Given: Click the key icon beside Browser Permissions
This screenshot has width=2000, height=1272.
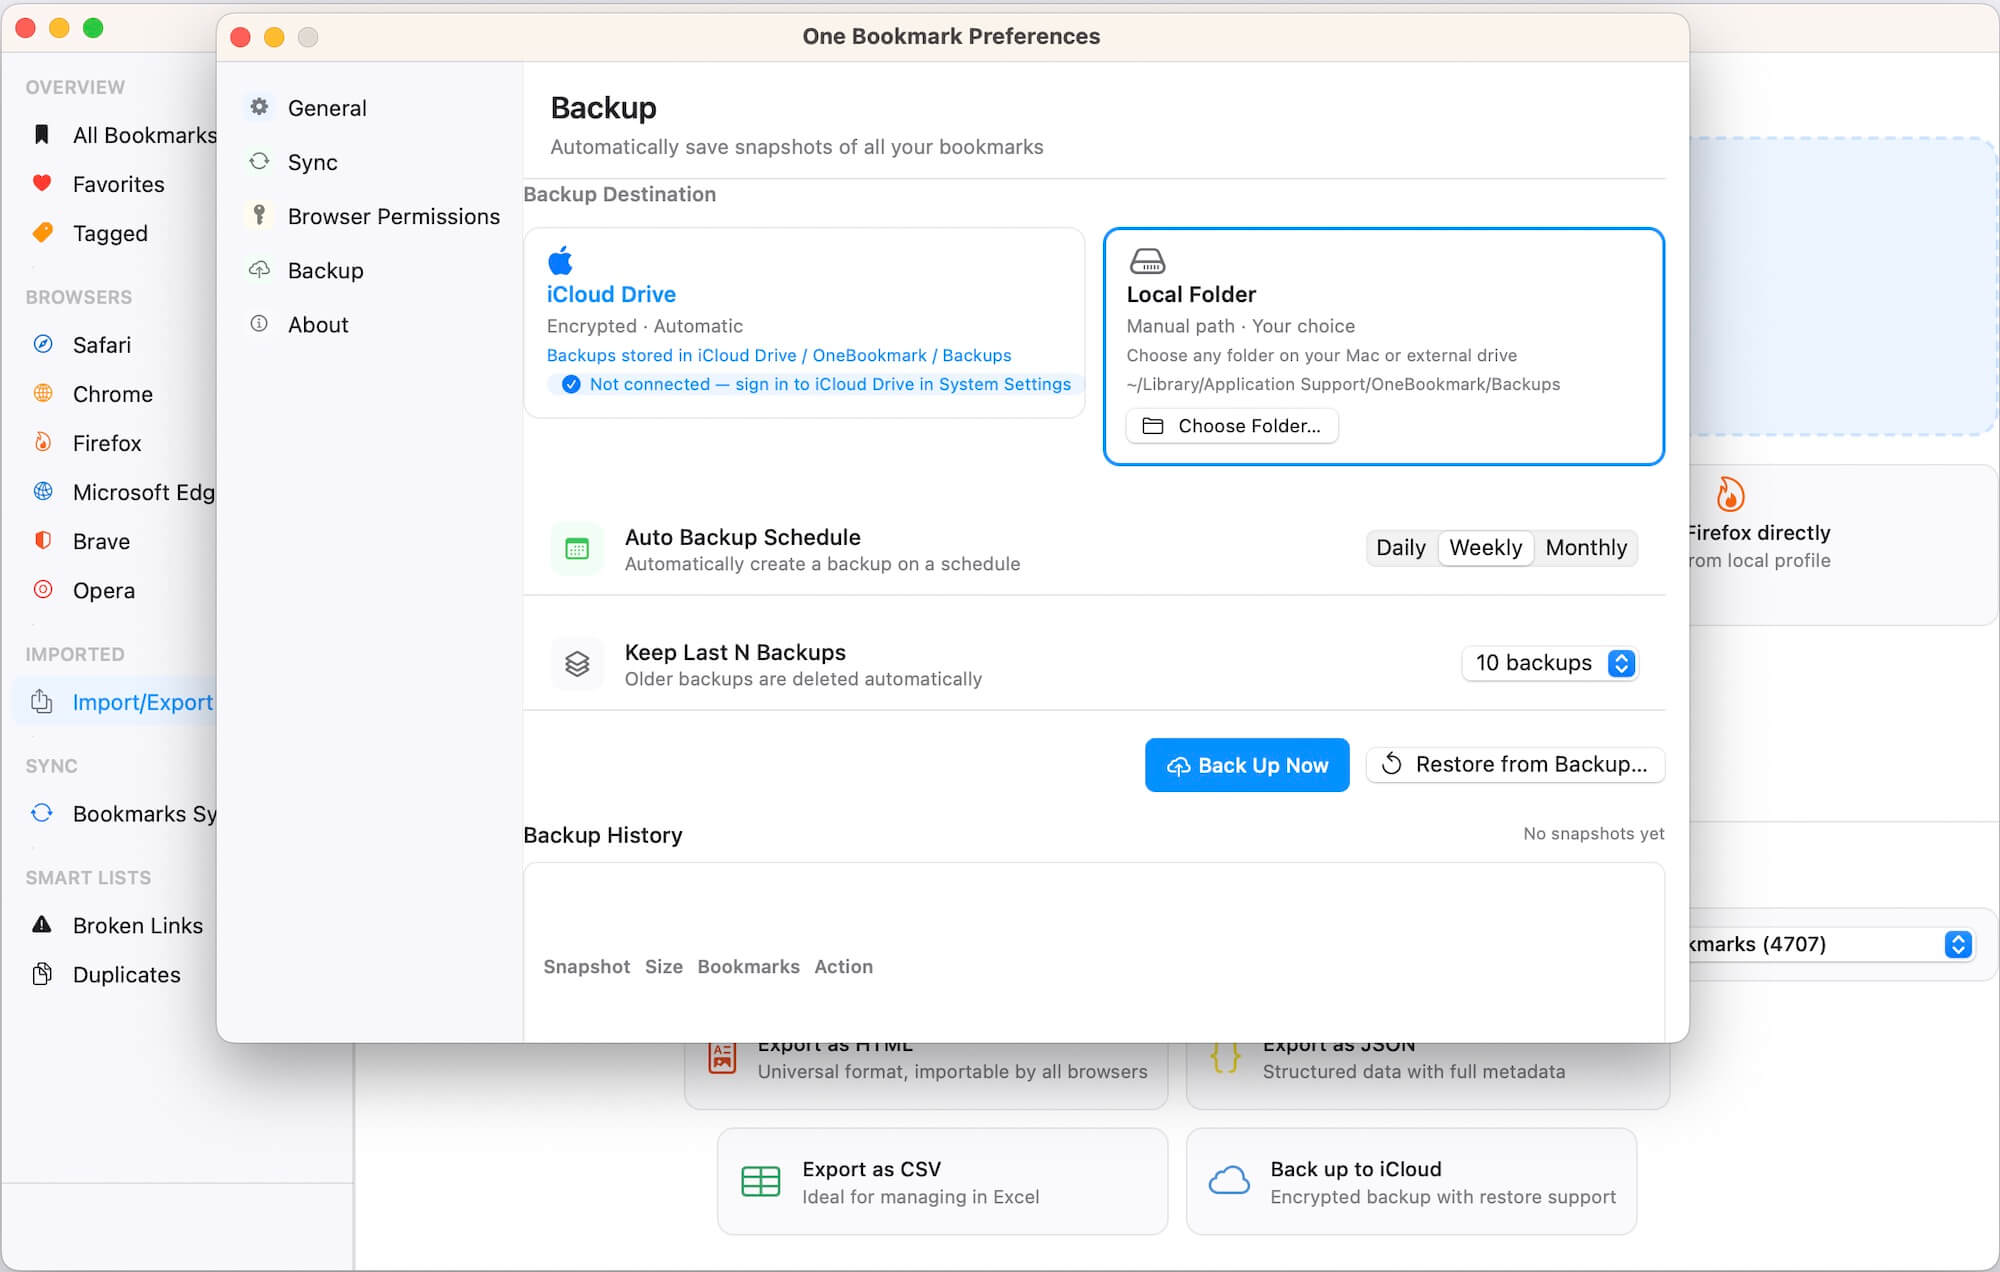Looking at the screenshot, I should (x=259, y=214).
